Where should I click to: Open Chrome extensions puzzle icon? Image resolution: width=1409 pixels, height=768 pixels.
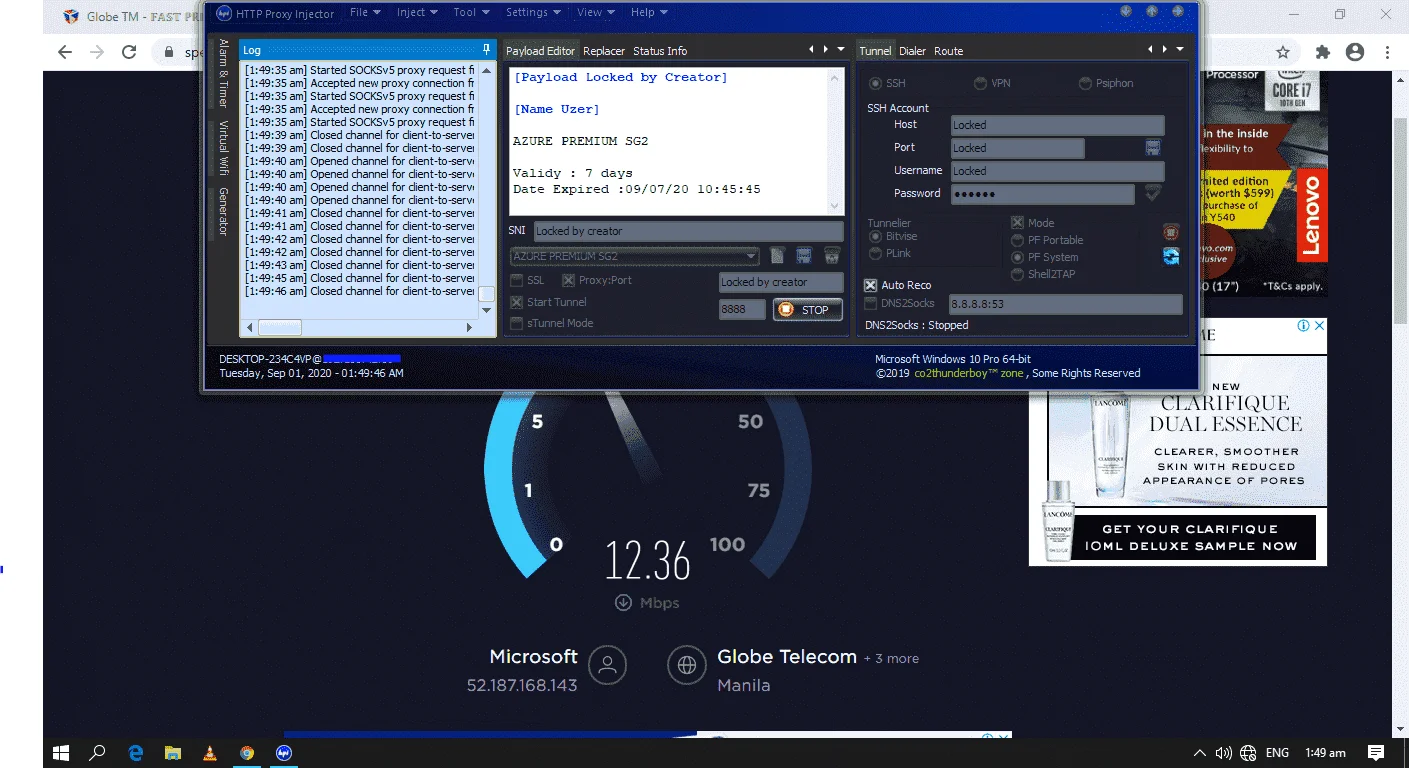(1322, 52)
